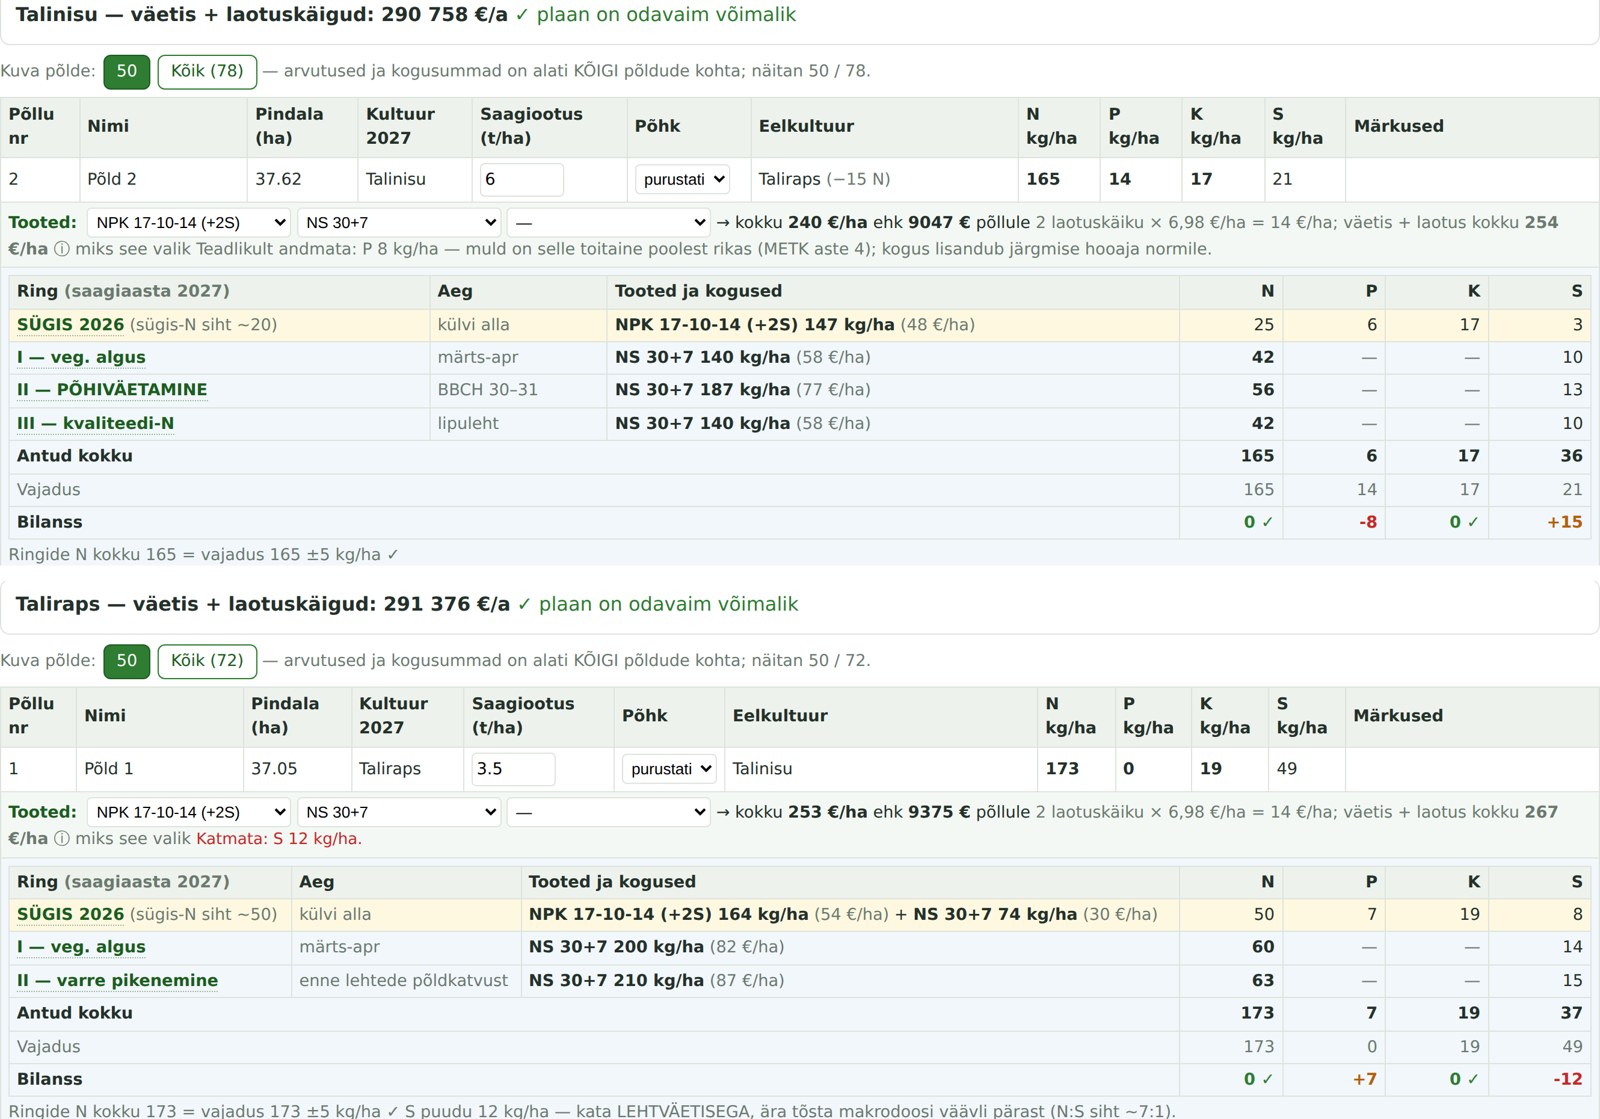This screenshot has height=1119, width=1600.
Task: Click 'enne lehtede põldkatvust' timing cell
Action: (x=404, y=981)
